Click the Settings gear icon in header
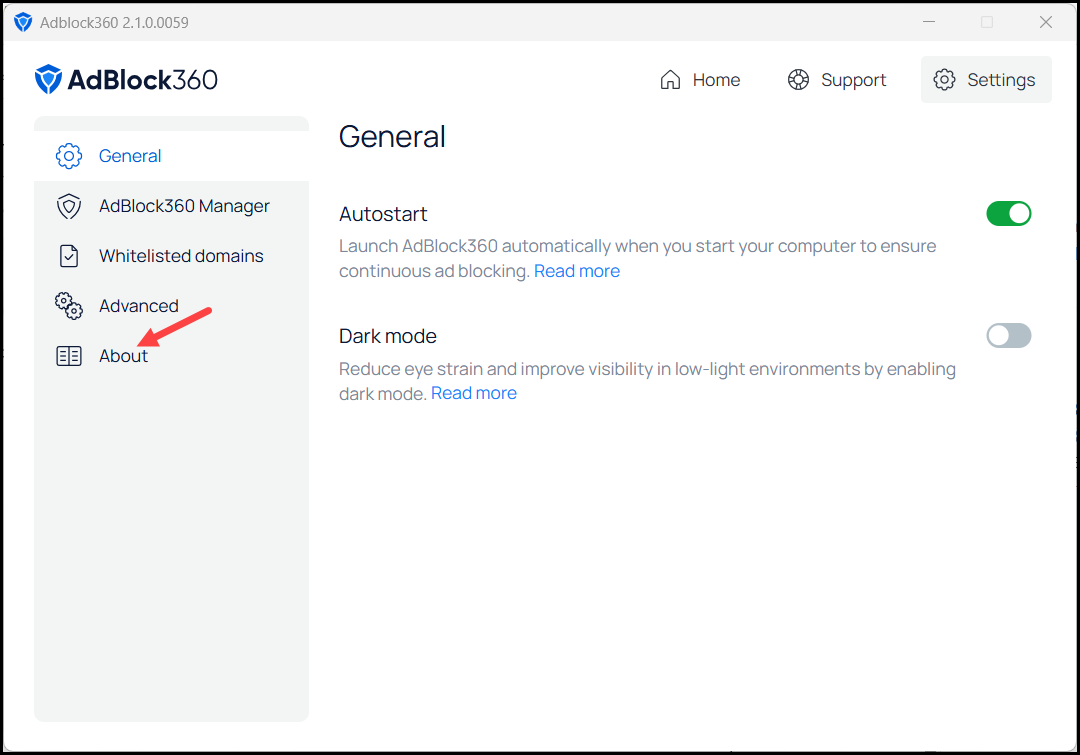 click(x=944, y=80)
